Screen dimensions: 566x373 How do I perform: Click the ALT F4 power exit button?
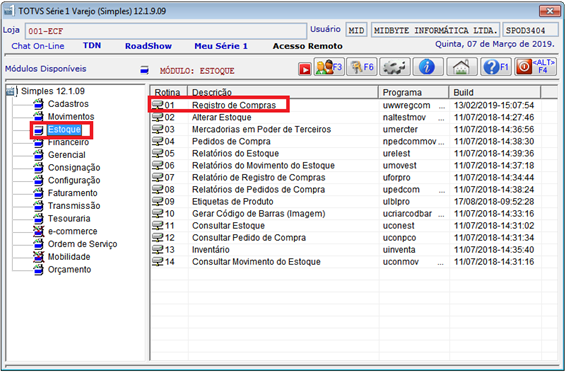535,67
